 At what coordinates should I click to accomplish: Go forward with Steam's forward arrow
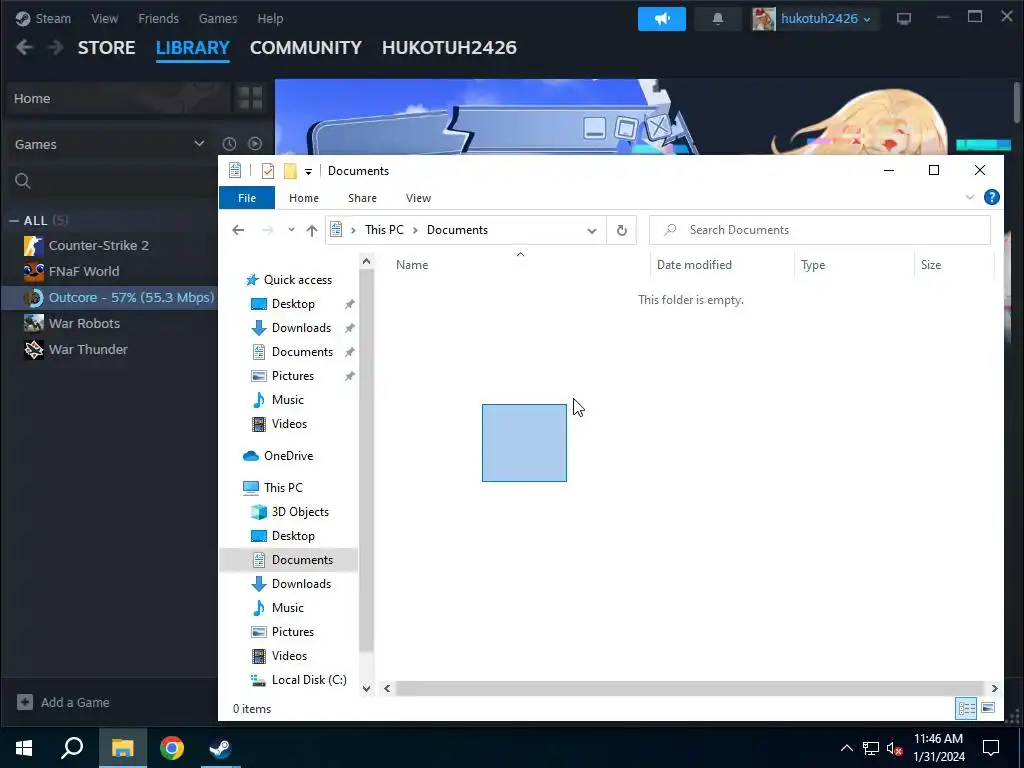56,48
